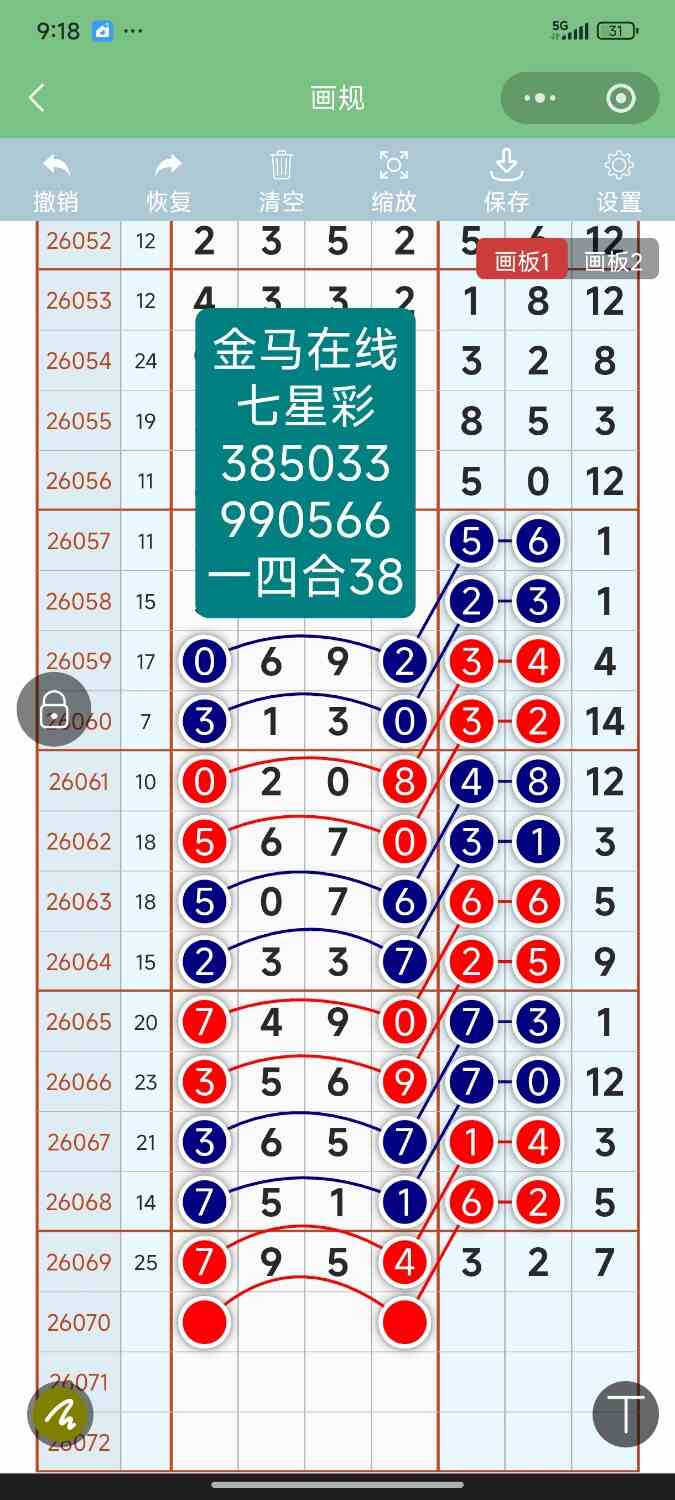Select issue number 26062
Image resolution: width=675 pixels, height=1500 pixels.
79,841
